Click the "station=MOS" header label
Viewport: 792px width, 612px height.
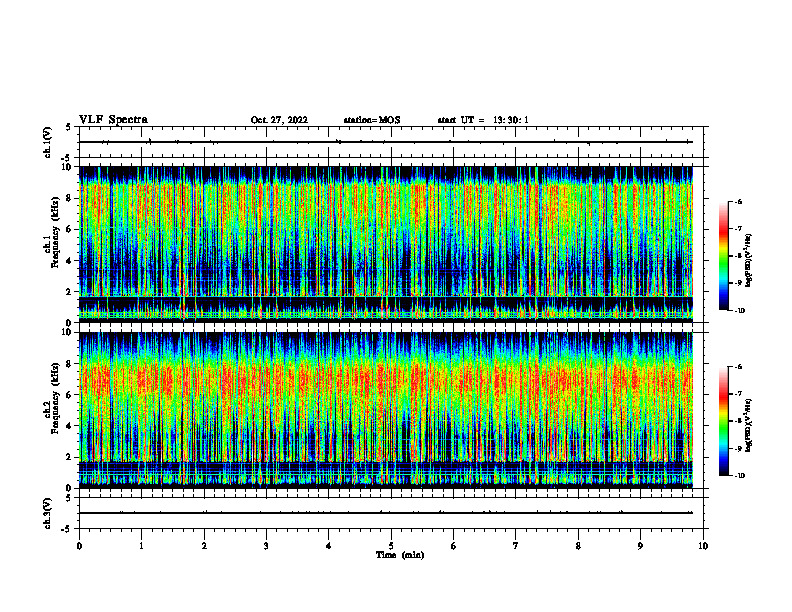372,120
